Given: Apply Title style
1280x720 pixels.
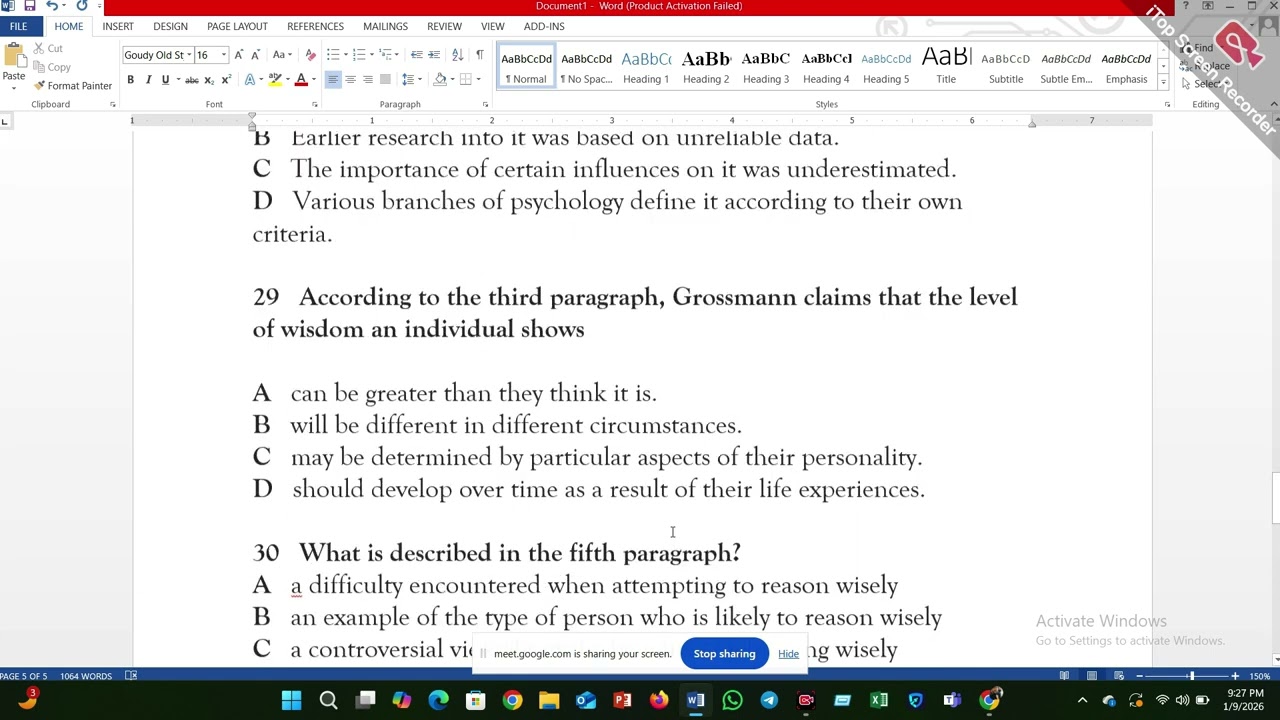Looking at the screenshot, I should tap(946, 66).
